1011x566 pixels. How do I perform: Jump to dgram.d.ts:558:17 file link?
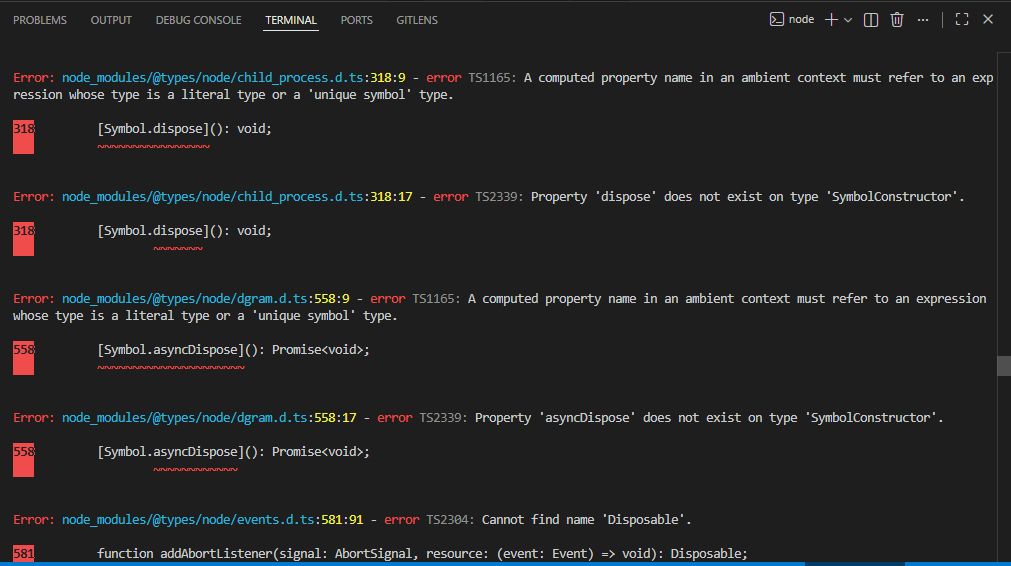tap(209, 418)
